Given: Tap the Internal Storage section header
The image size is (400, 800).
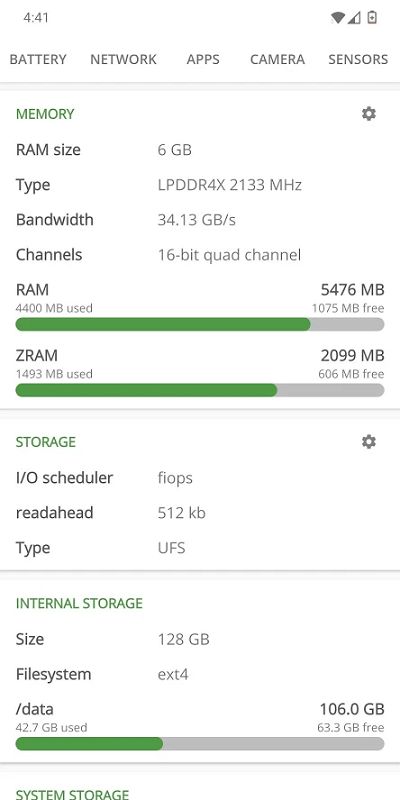Looking at the screenshot, I should (79, 604).
